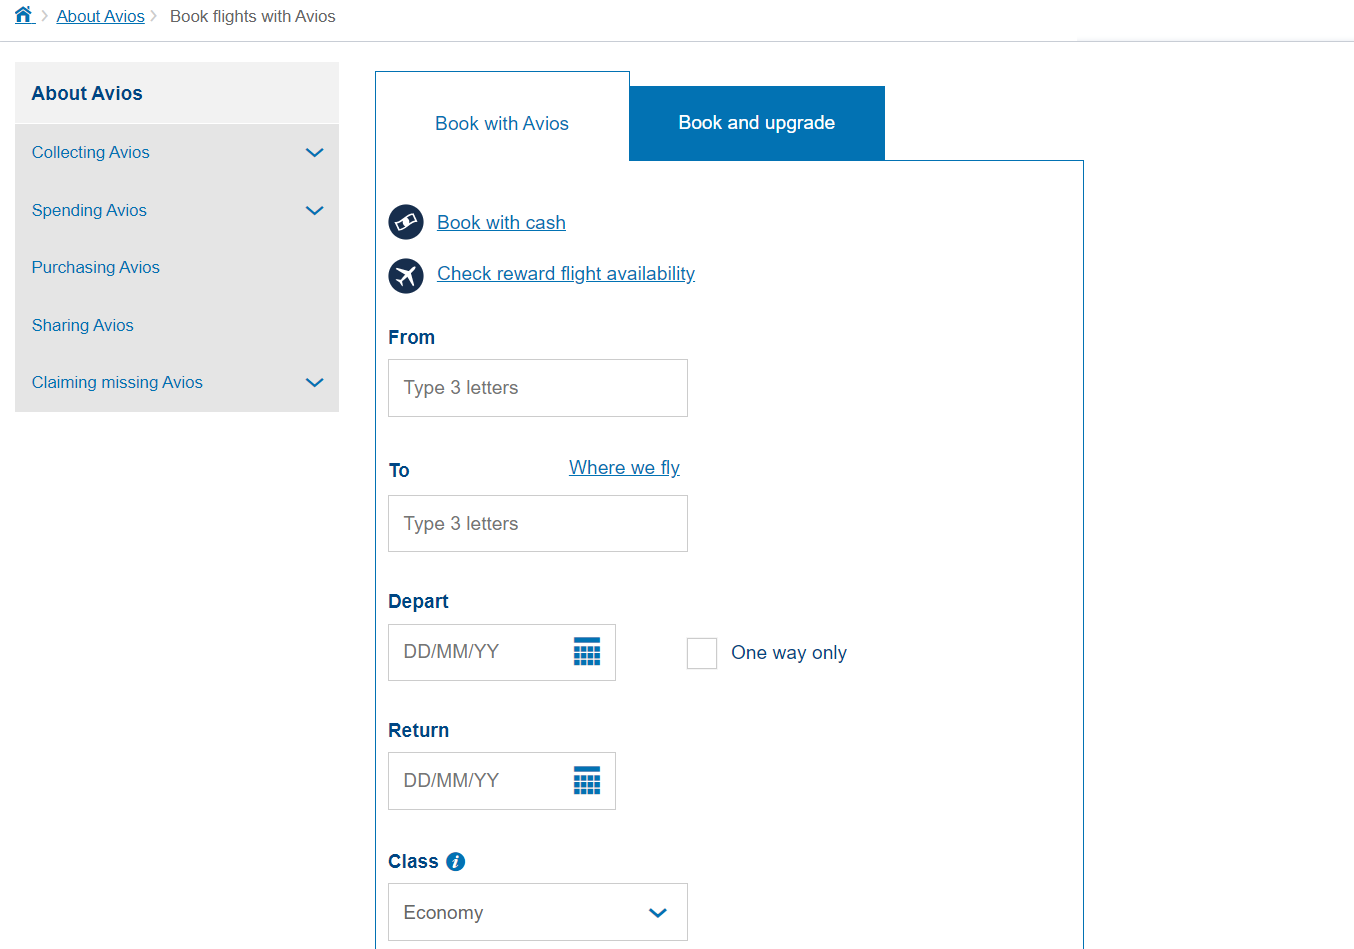Click the Book flights with Avios breadcrumb text
This screenshot has width=1354, height=949.
pyautogui.click(x=253, y=16)
